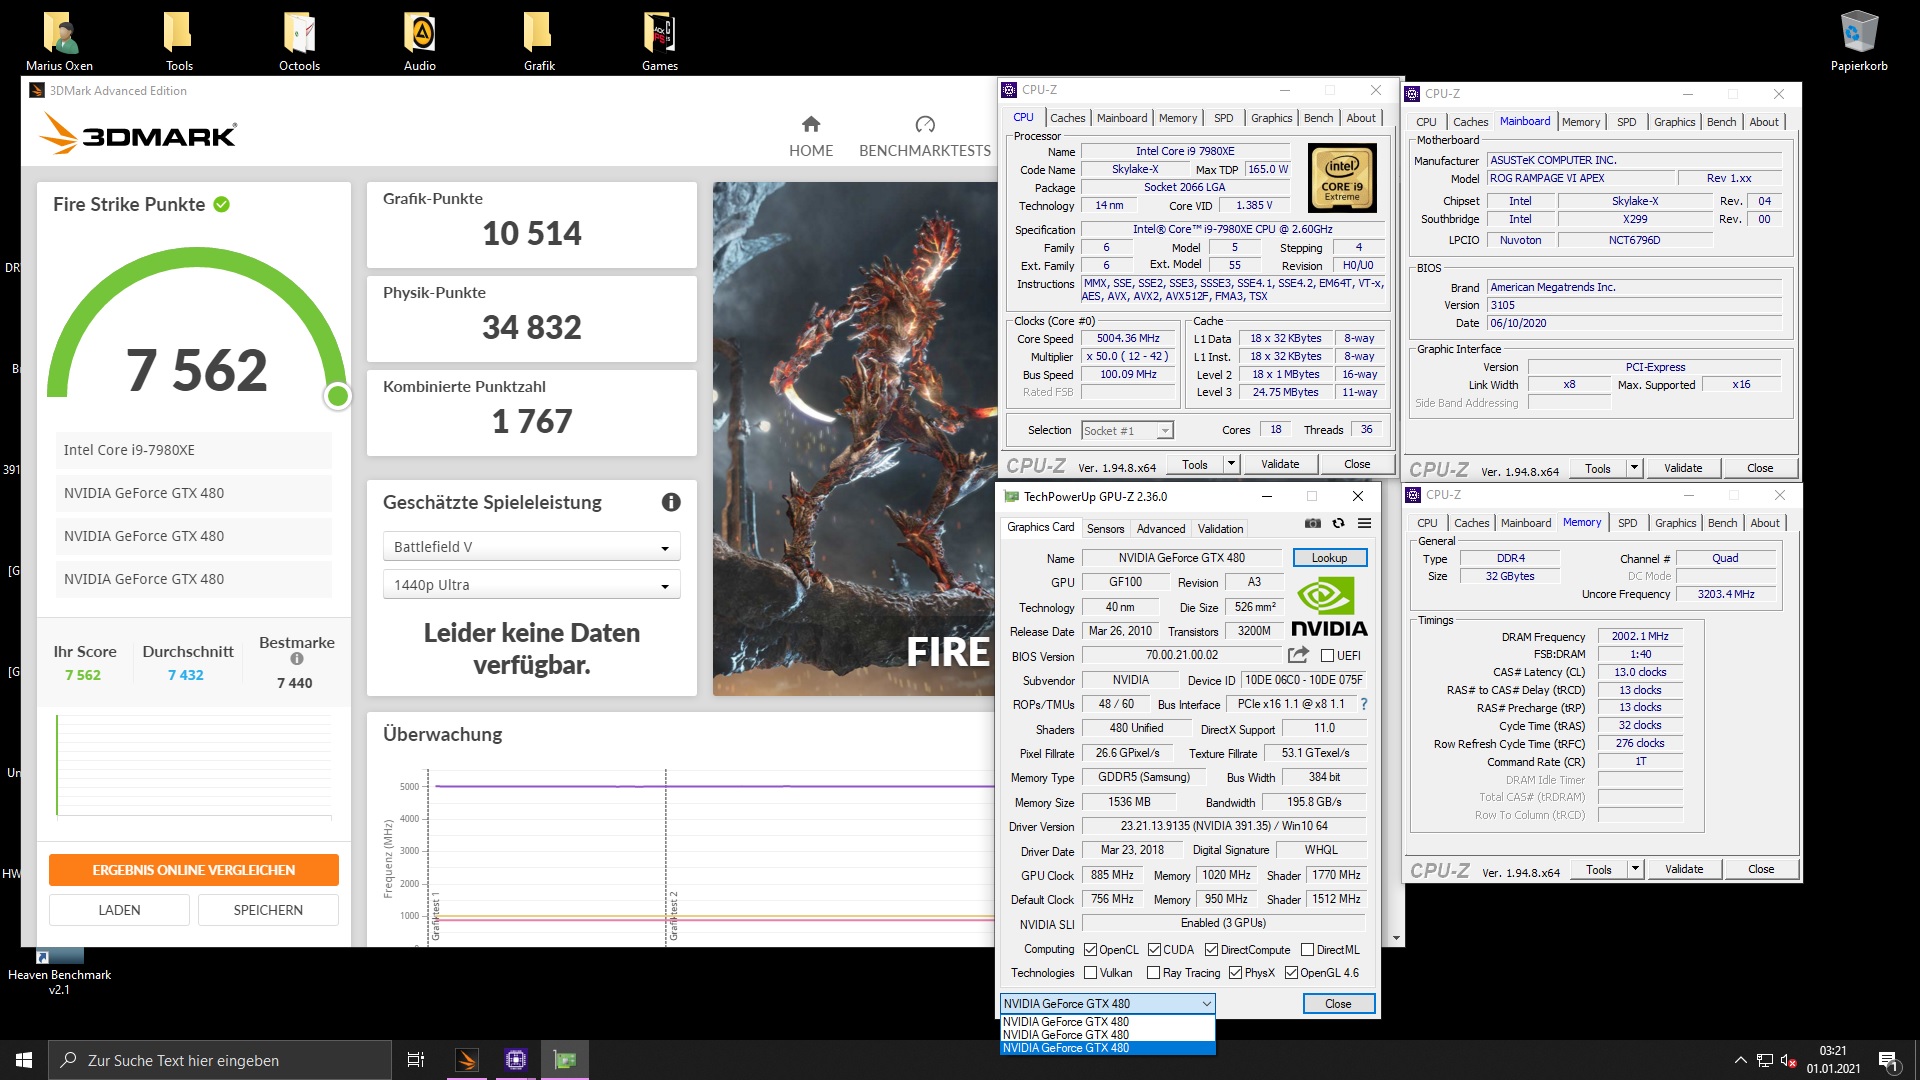Open the Advanced tab in GPU-Z

coord(1161,529)
